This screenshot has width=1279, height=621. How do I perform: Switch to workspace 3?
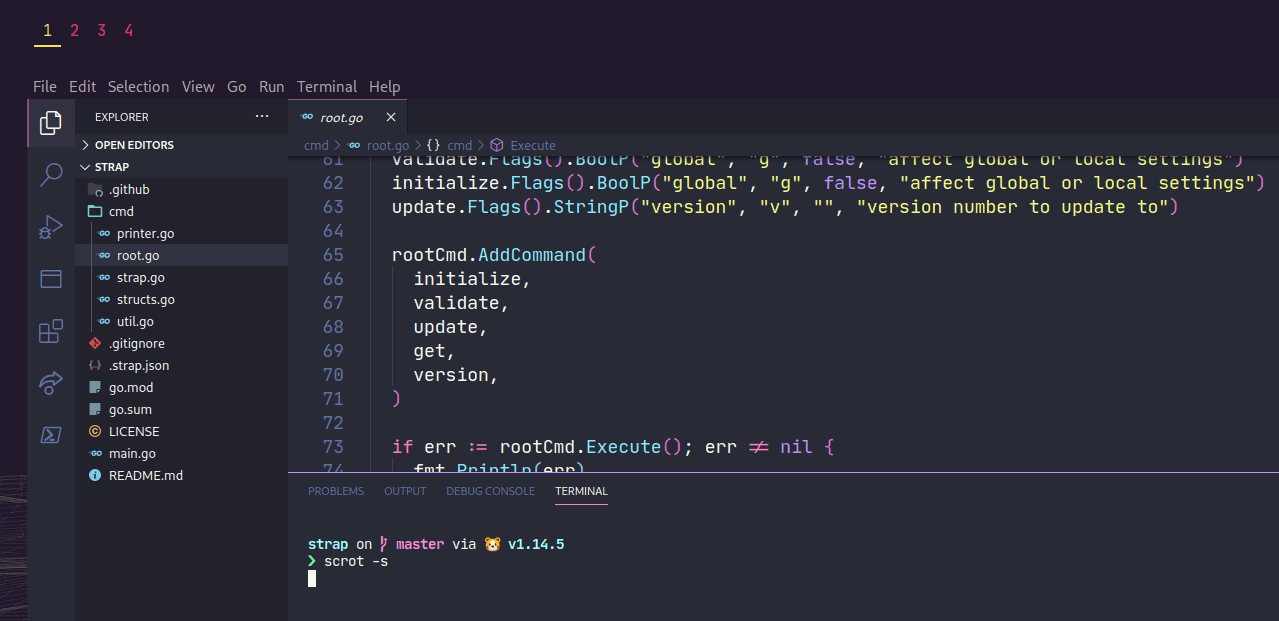(x=101, y=30)
